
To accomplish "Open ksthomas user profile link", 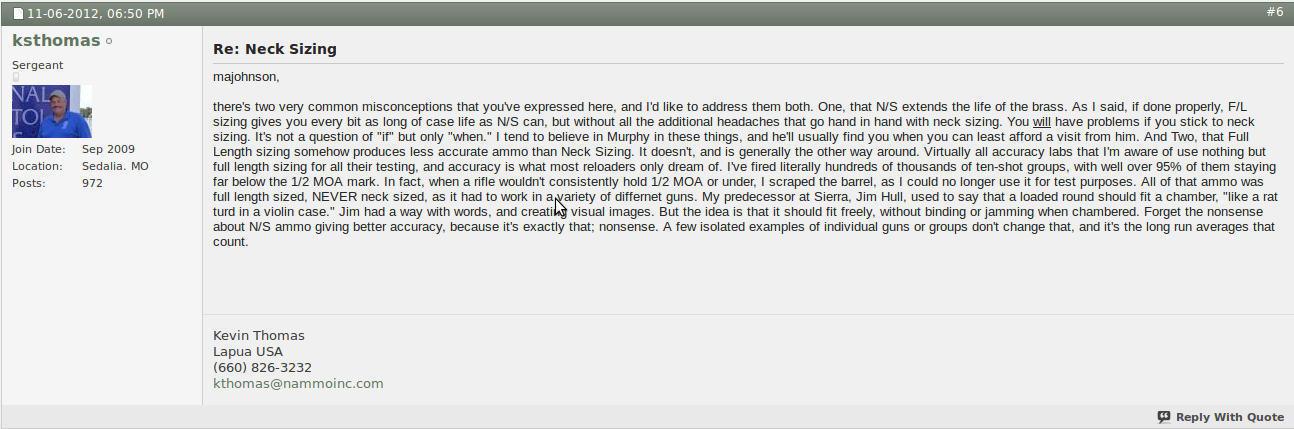I will 56,41.
